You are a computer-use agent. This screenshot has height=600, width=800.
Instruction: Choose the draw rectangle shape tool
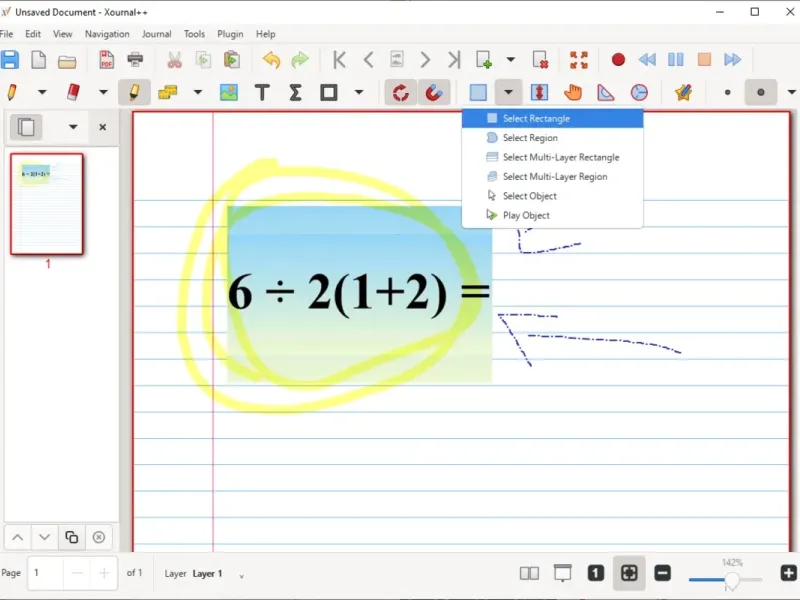pyautogui.click(x=329, y=92)
